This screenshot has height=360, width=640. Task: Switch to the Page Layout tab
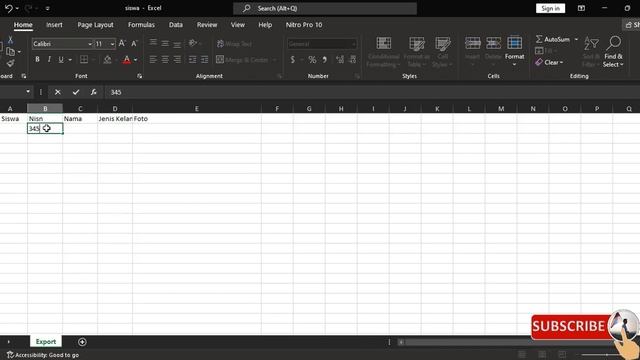coord(96,25)
